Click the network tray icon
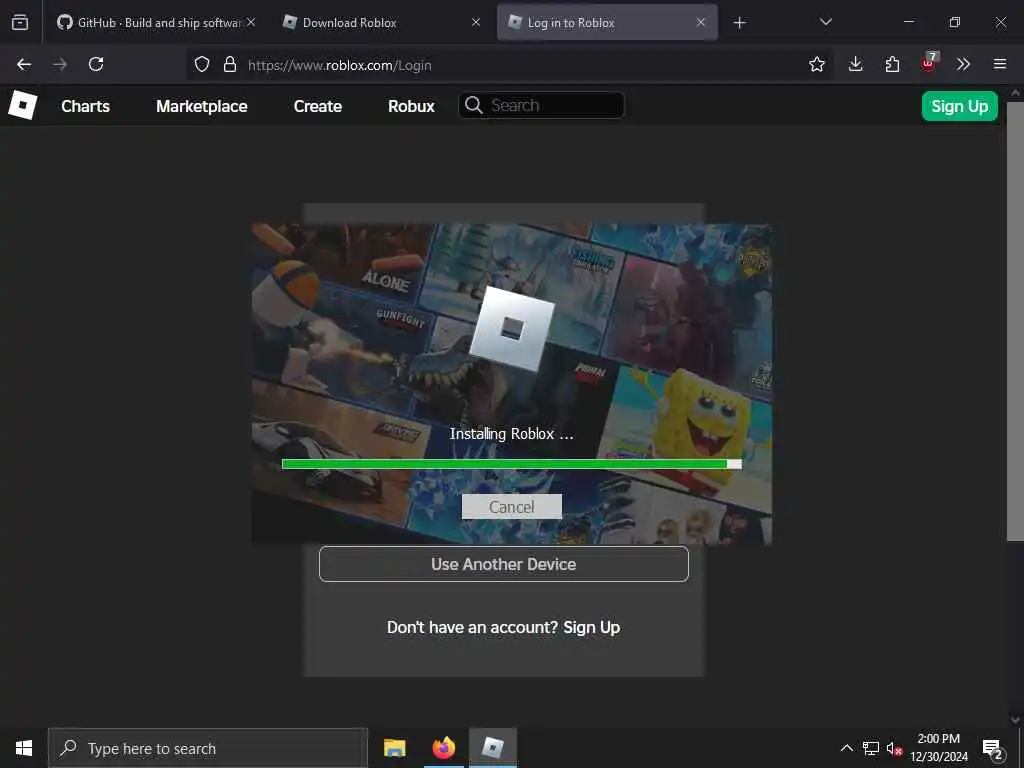The height and width of the screenshot is (768, 1024). click(x=871, y=748)
